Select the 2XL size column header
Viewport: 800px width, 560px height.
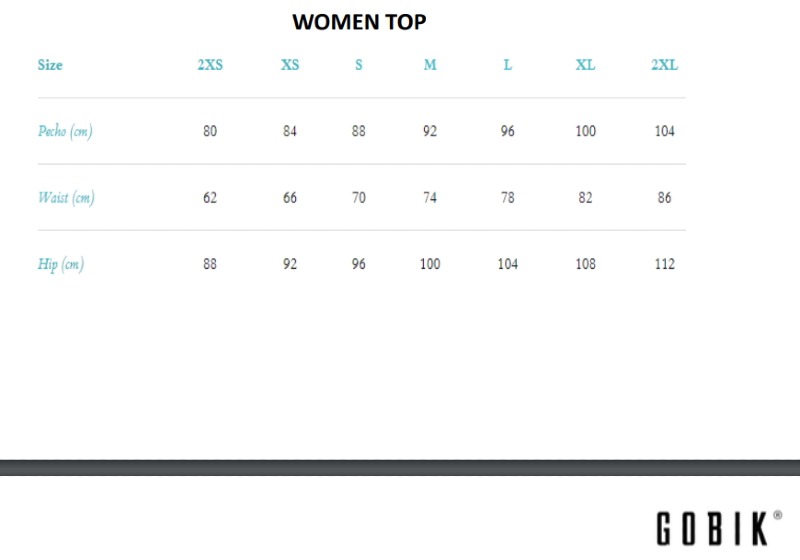point(664,65)
